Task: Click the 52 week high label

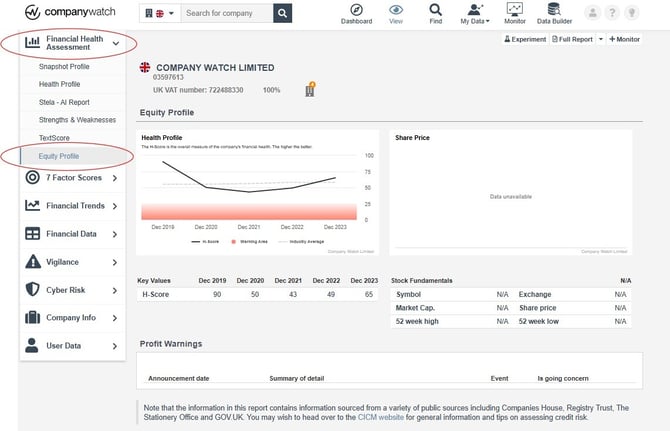Action: [x=417, y=321]
